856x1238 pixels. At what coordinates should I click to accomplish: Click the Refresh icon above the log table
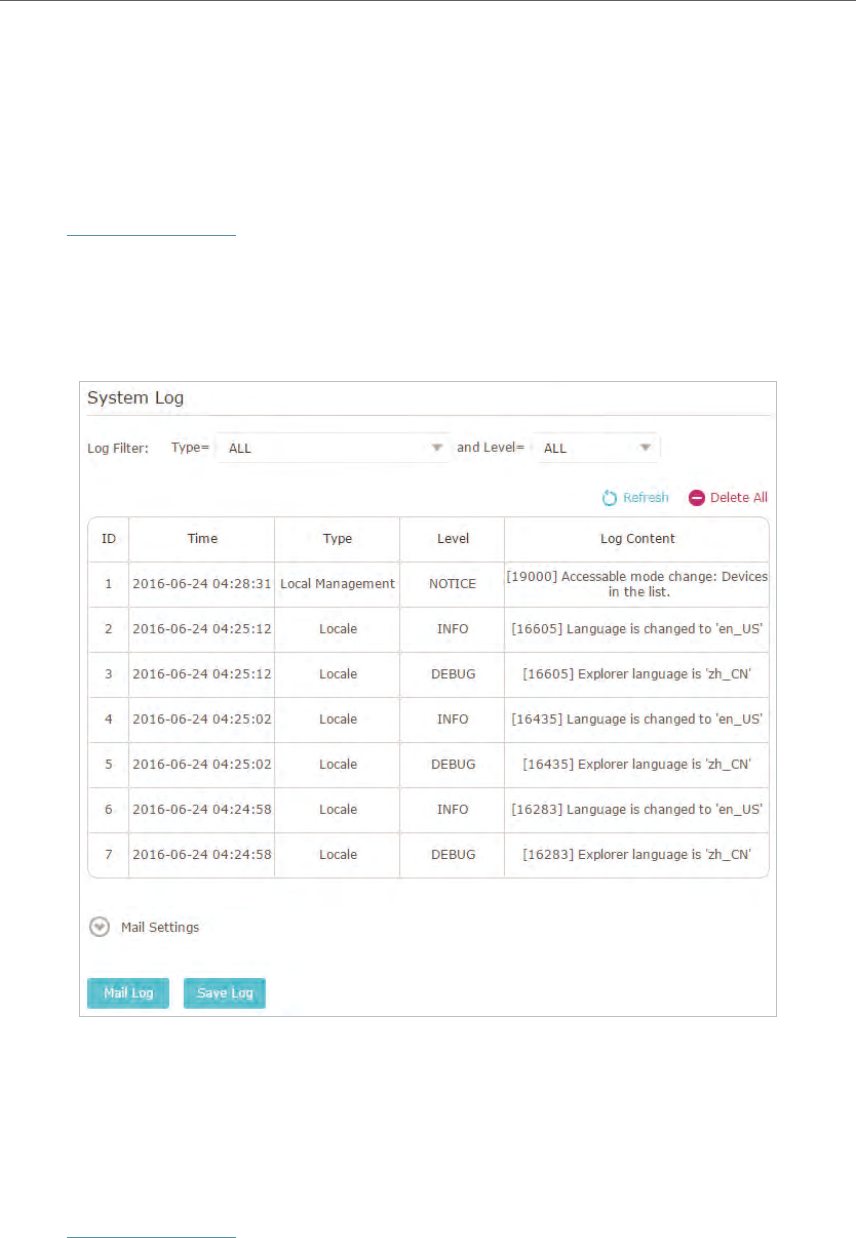[x=609, y=497]
